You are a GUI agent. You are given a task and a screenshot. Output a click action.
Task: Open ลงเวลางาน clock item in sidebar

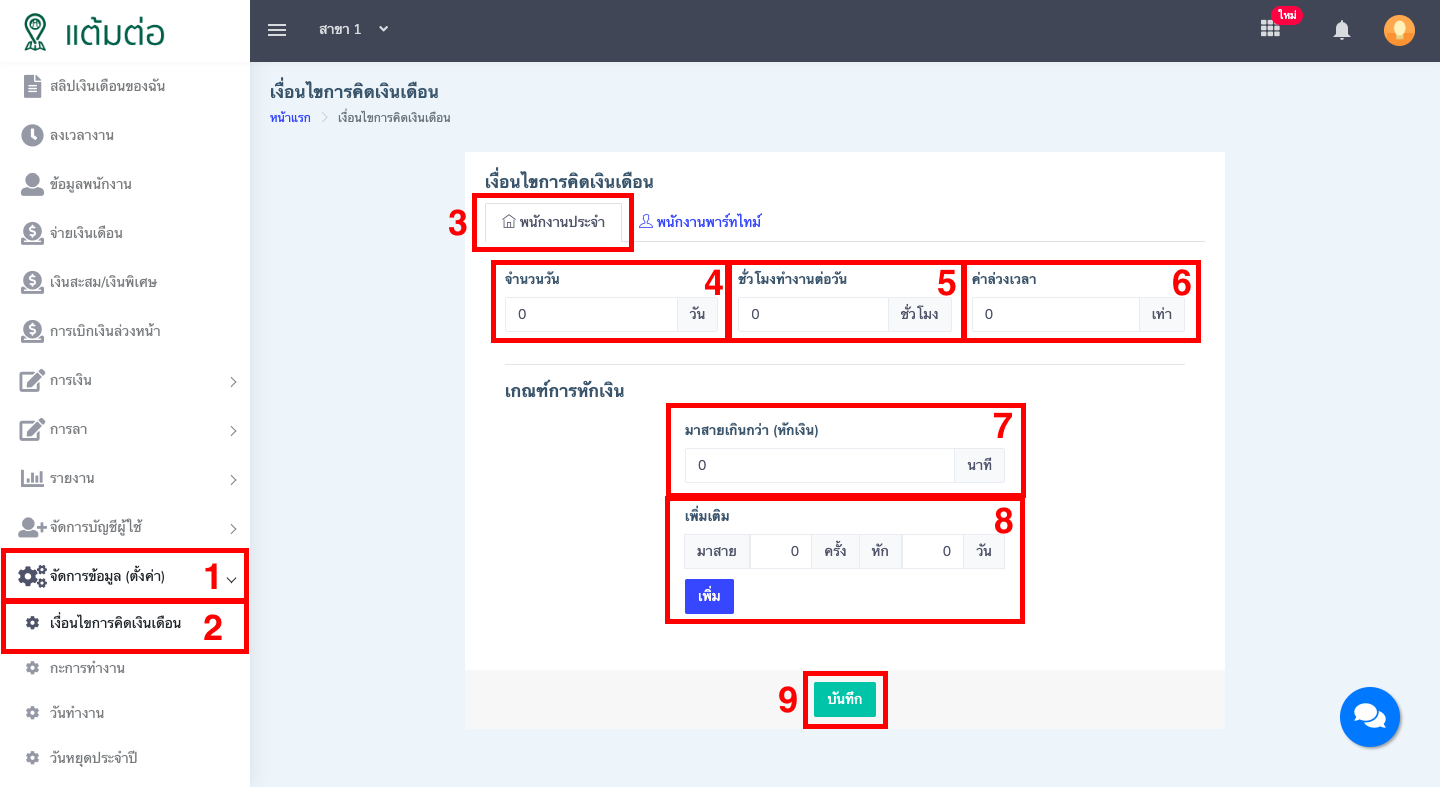[81, 135]
